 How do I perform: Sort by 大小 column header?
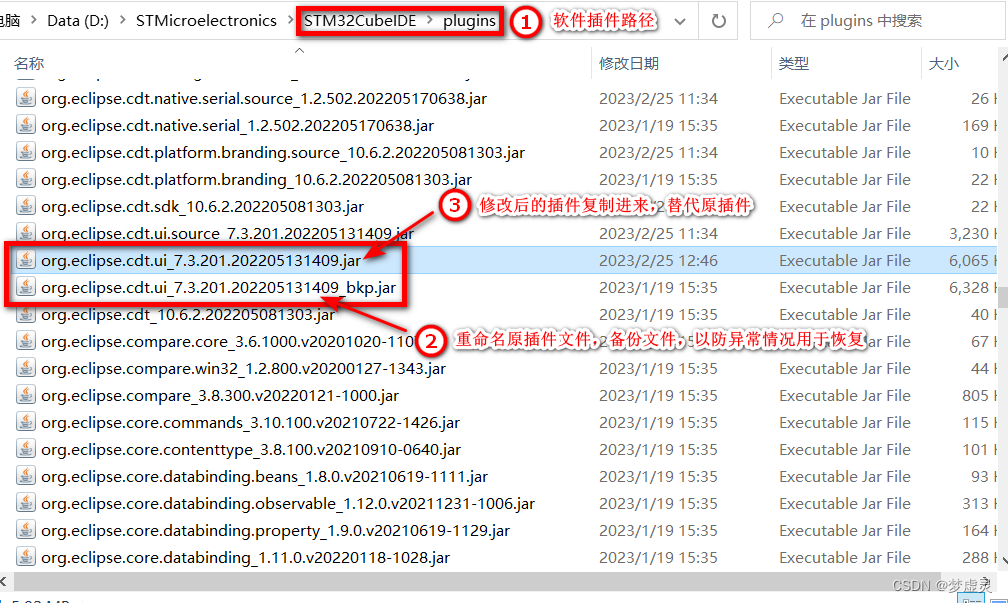tap(944, 64)
